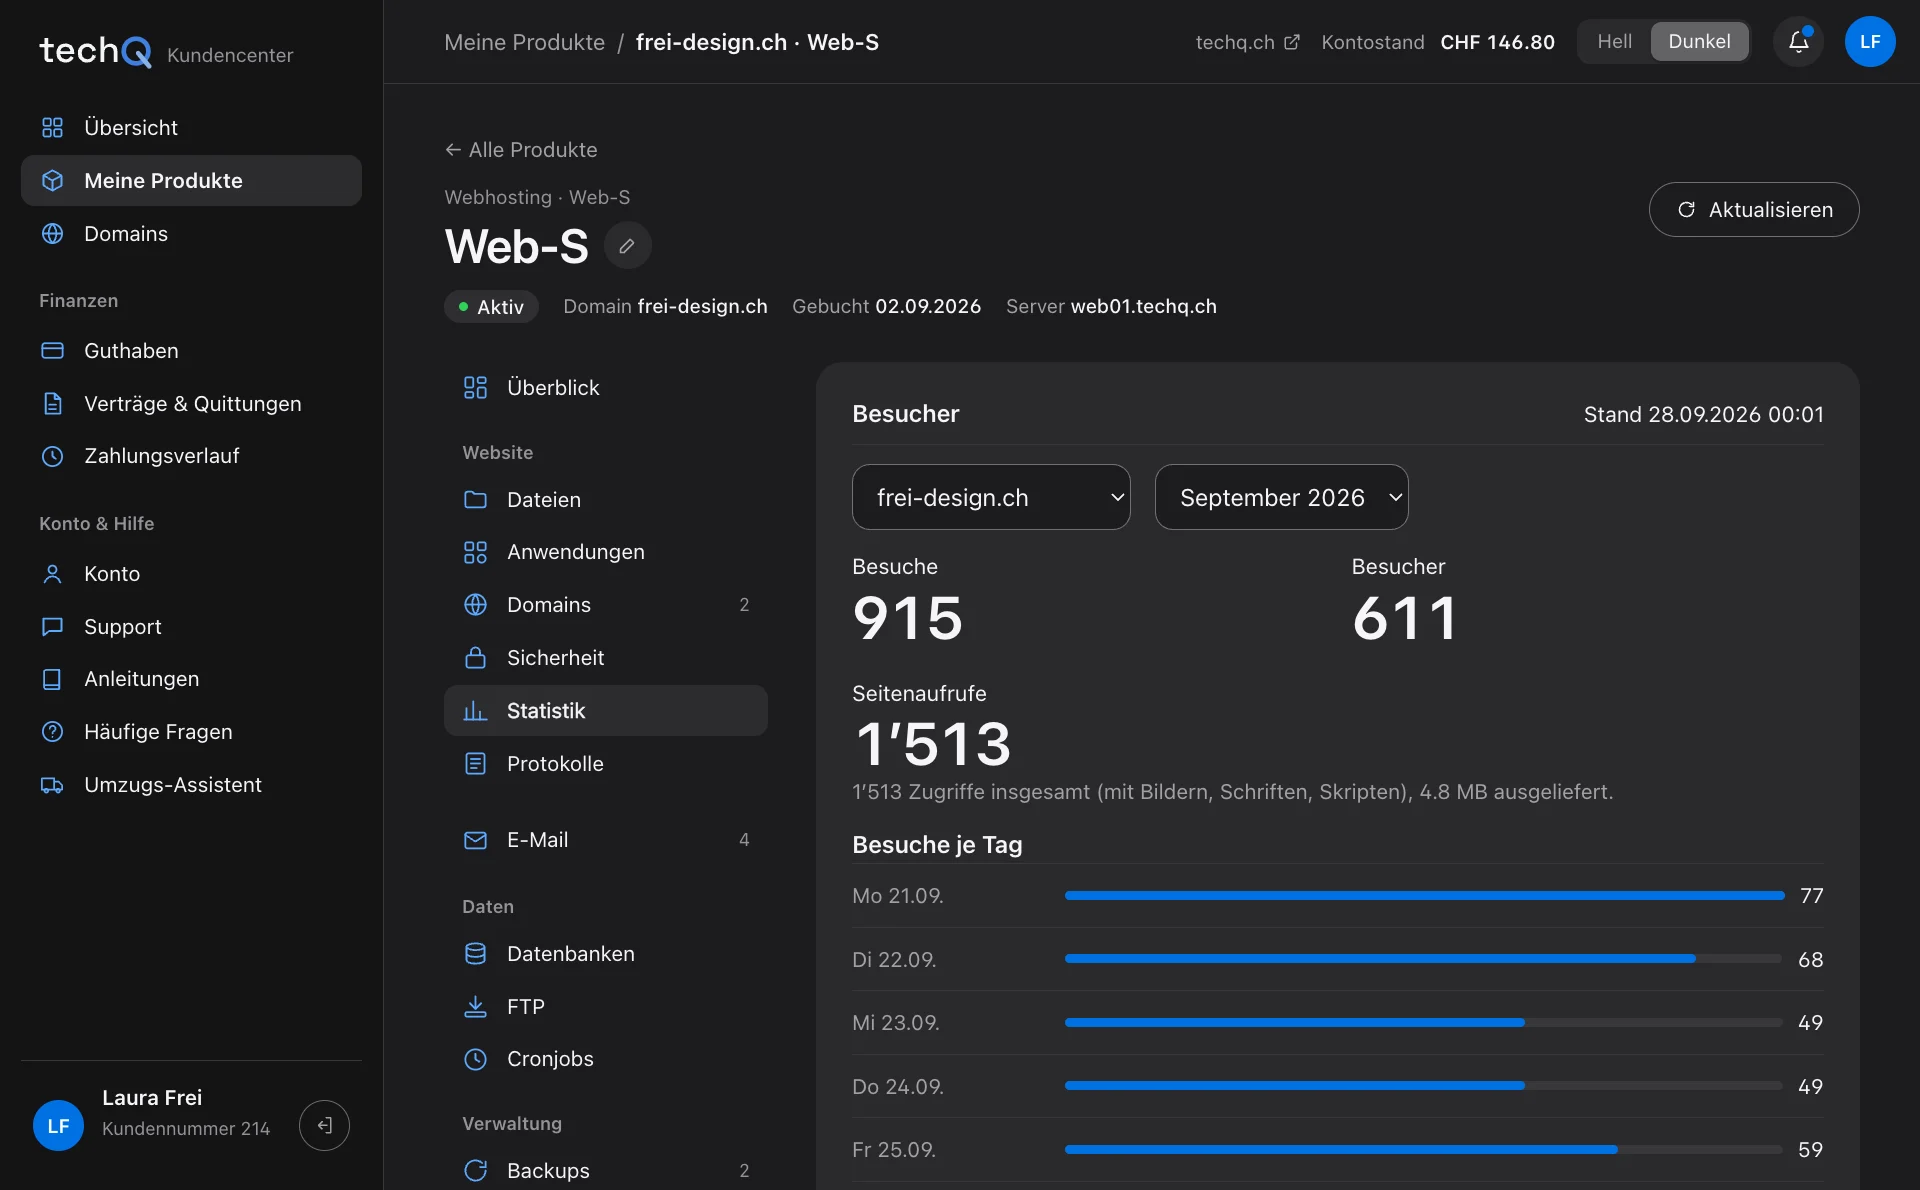Open Anleitungen in the sidebar

point(191,679)
